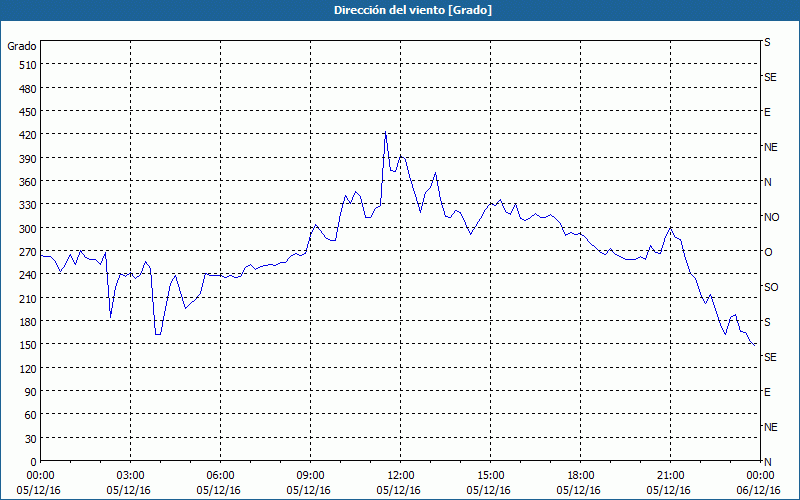800x500 pixels.
Task: Pick the 270 tick label
Action: [x=29, y=252]
